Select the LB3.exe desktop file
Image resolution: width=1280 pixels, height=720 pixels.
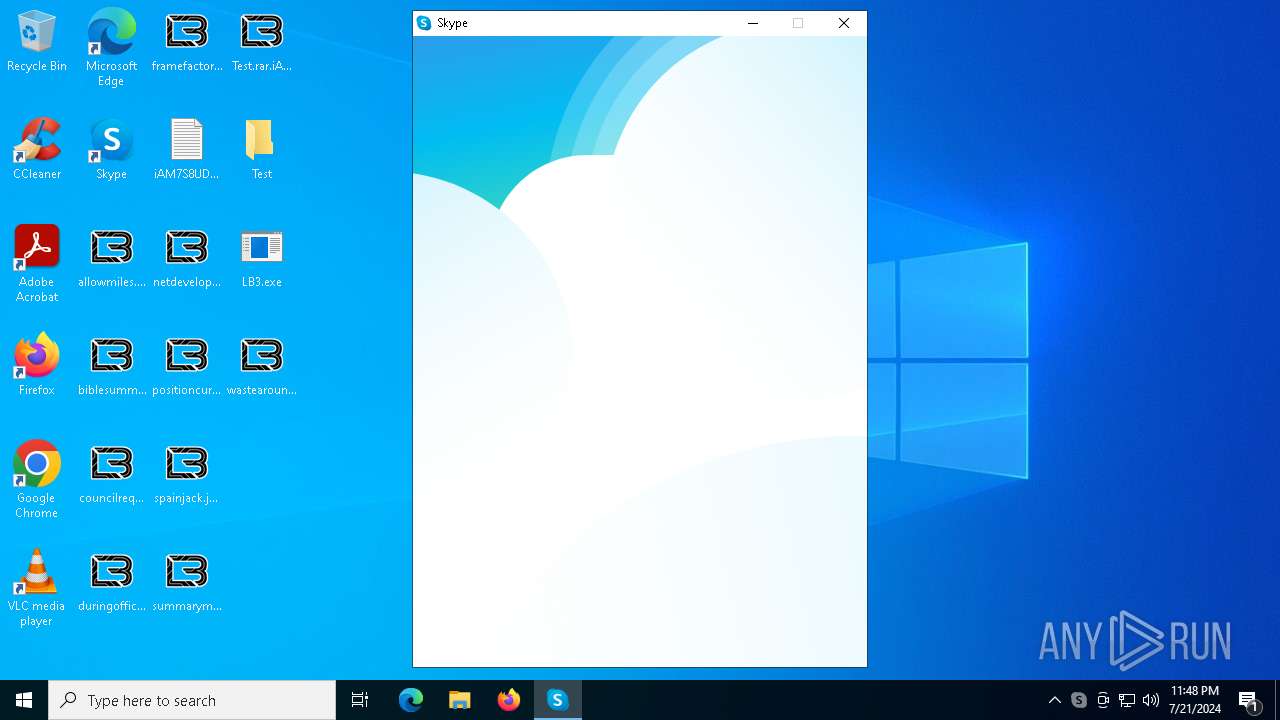[x=262, y=258]
